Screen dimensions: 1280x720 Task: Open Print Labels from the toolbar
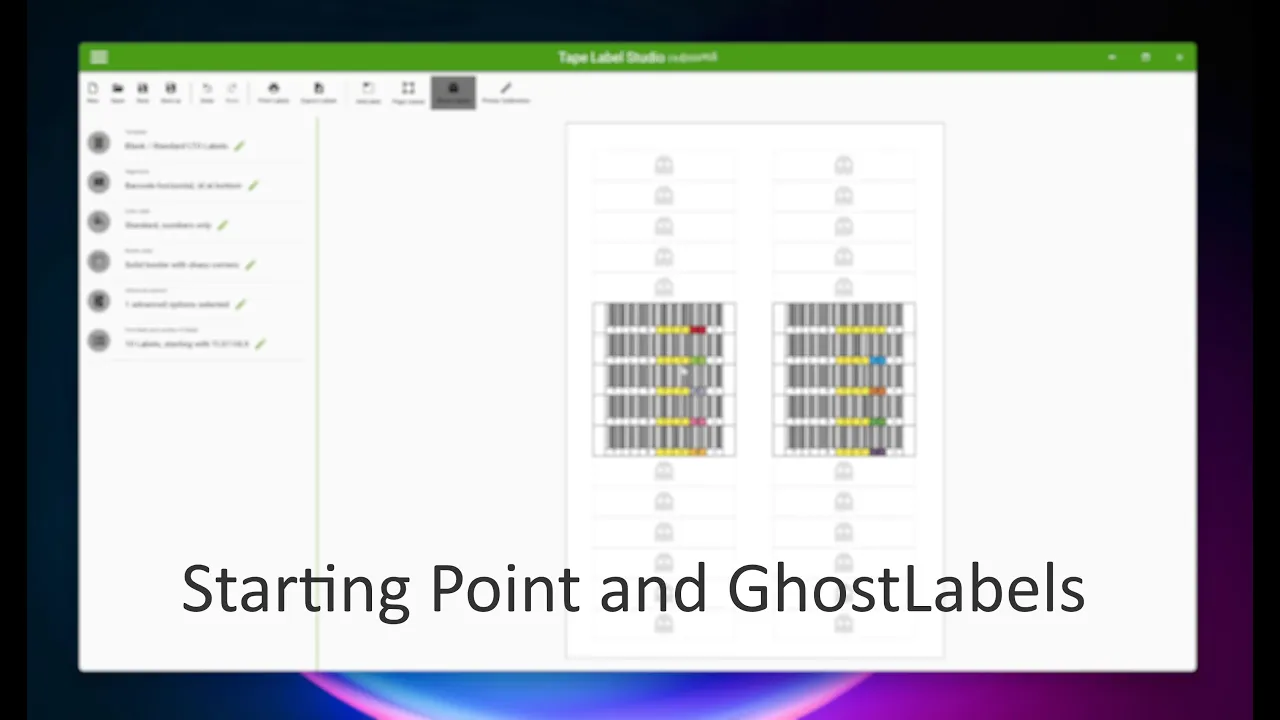273,92
